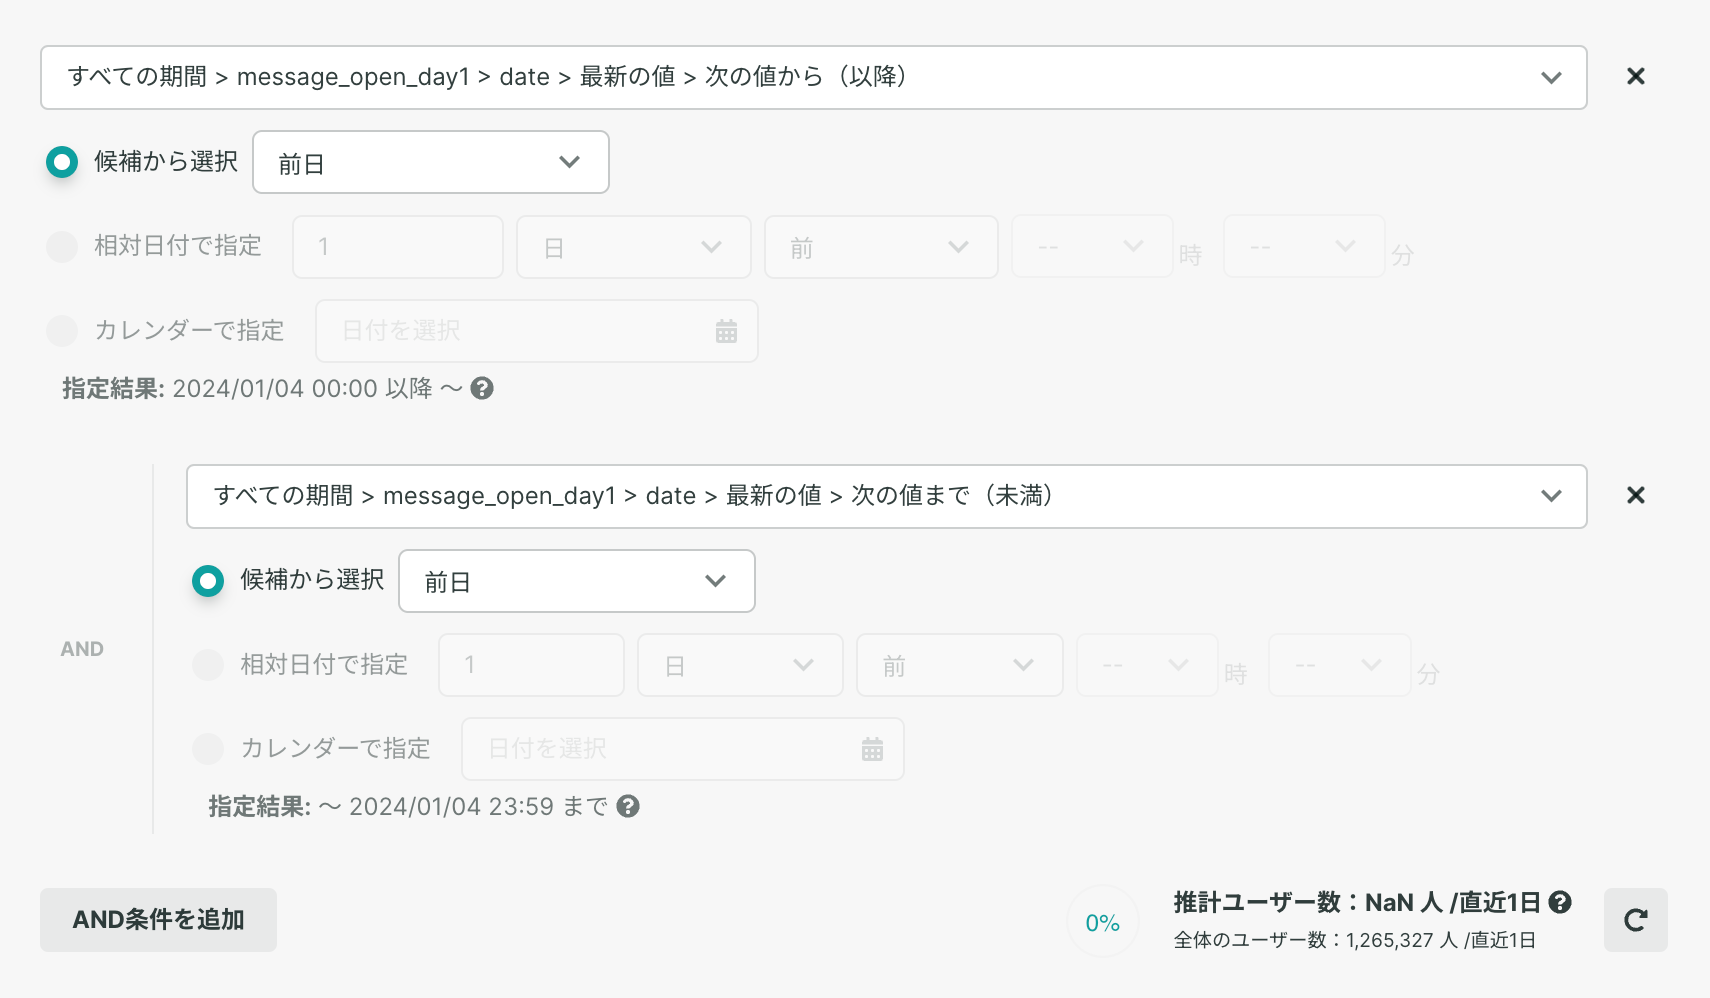The image size is (1710, 998).
Task: Click calendar icon in first 日付を選択 field
Action: tap(726, 331)
